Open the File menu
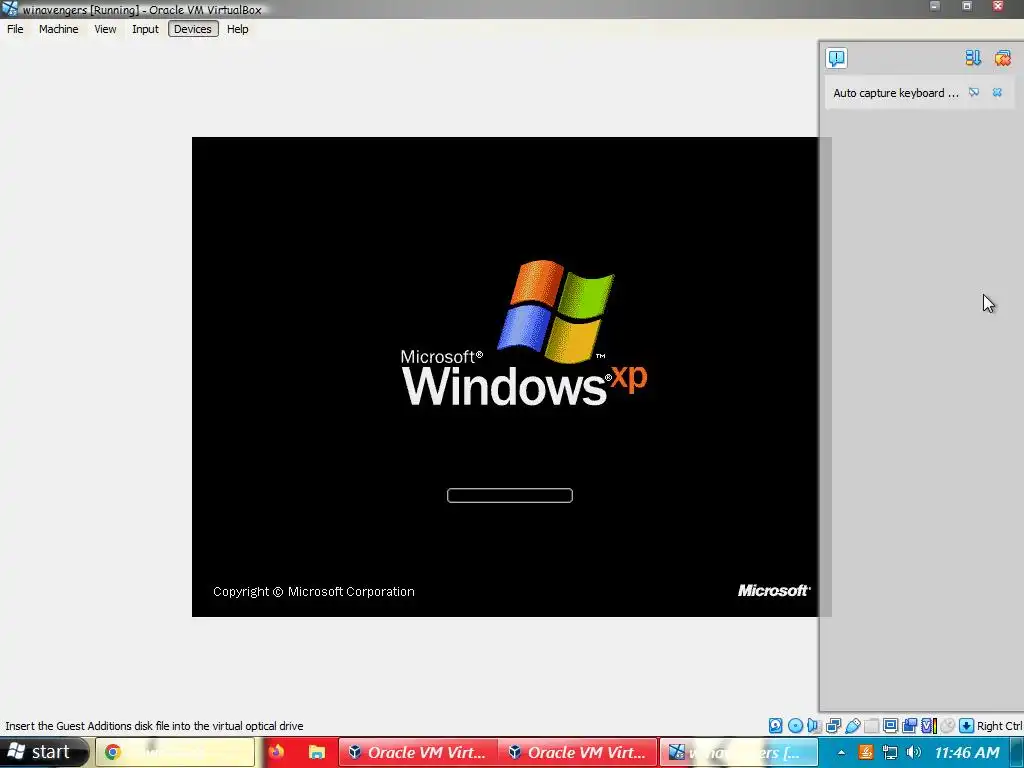This screenshot has width=1024, height=768. [x=15, y=29]
